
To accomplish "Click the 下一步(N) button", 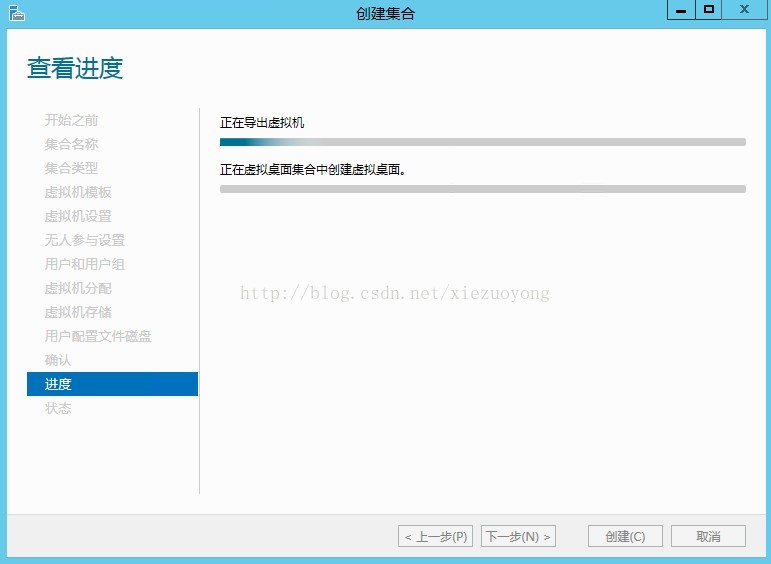I will [518, 536].
